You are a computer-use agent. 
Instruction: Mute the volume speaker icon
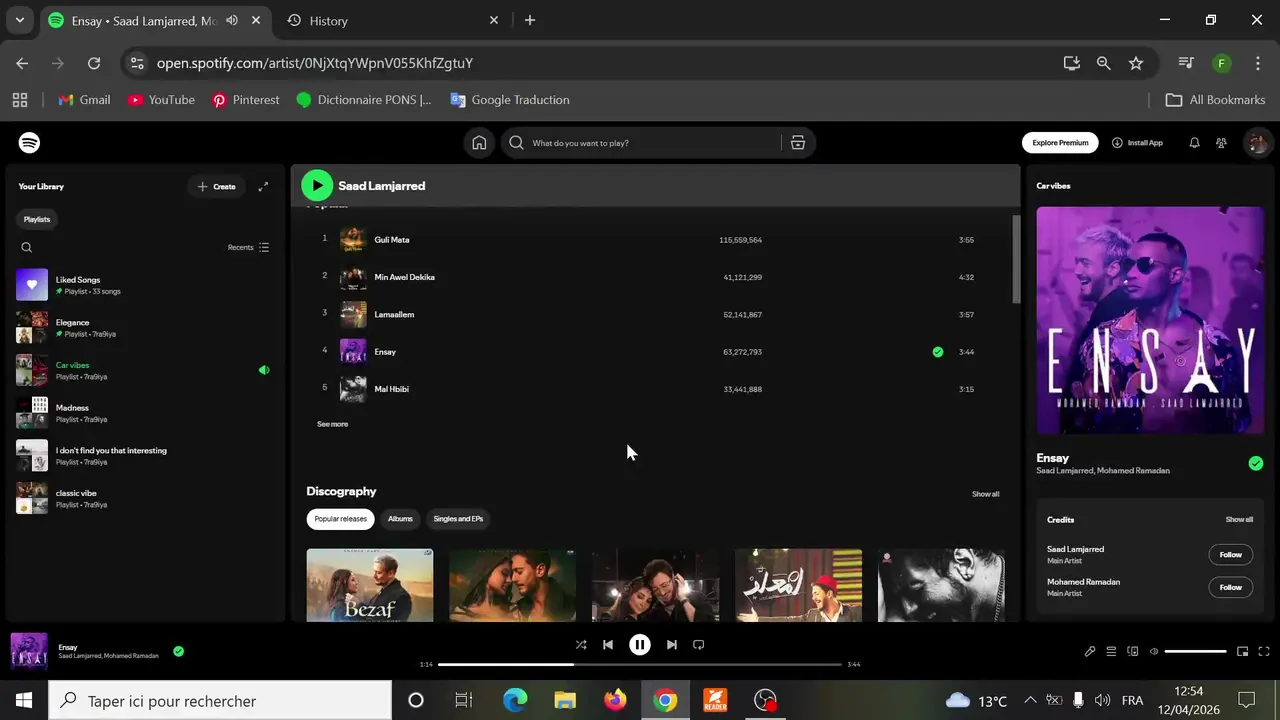pos(1154,651)
